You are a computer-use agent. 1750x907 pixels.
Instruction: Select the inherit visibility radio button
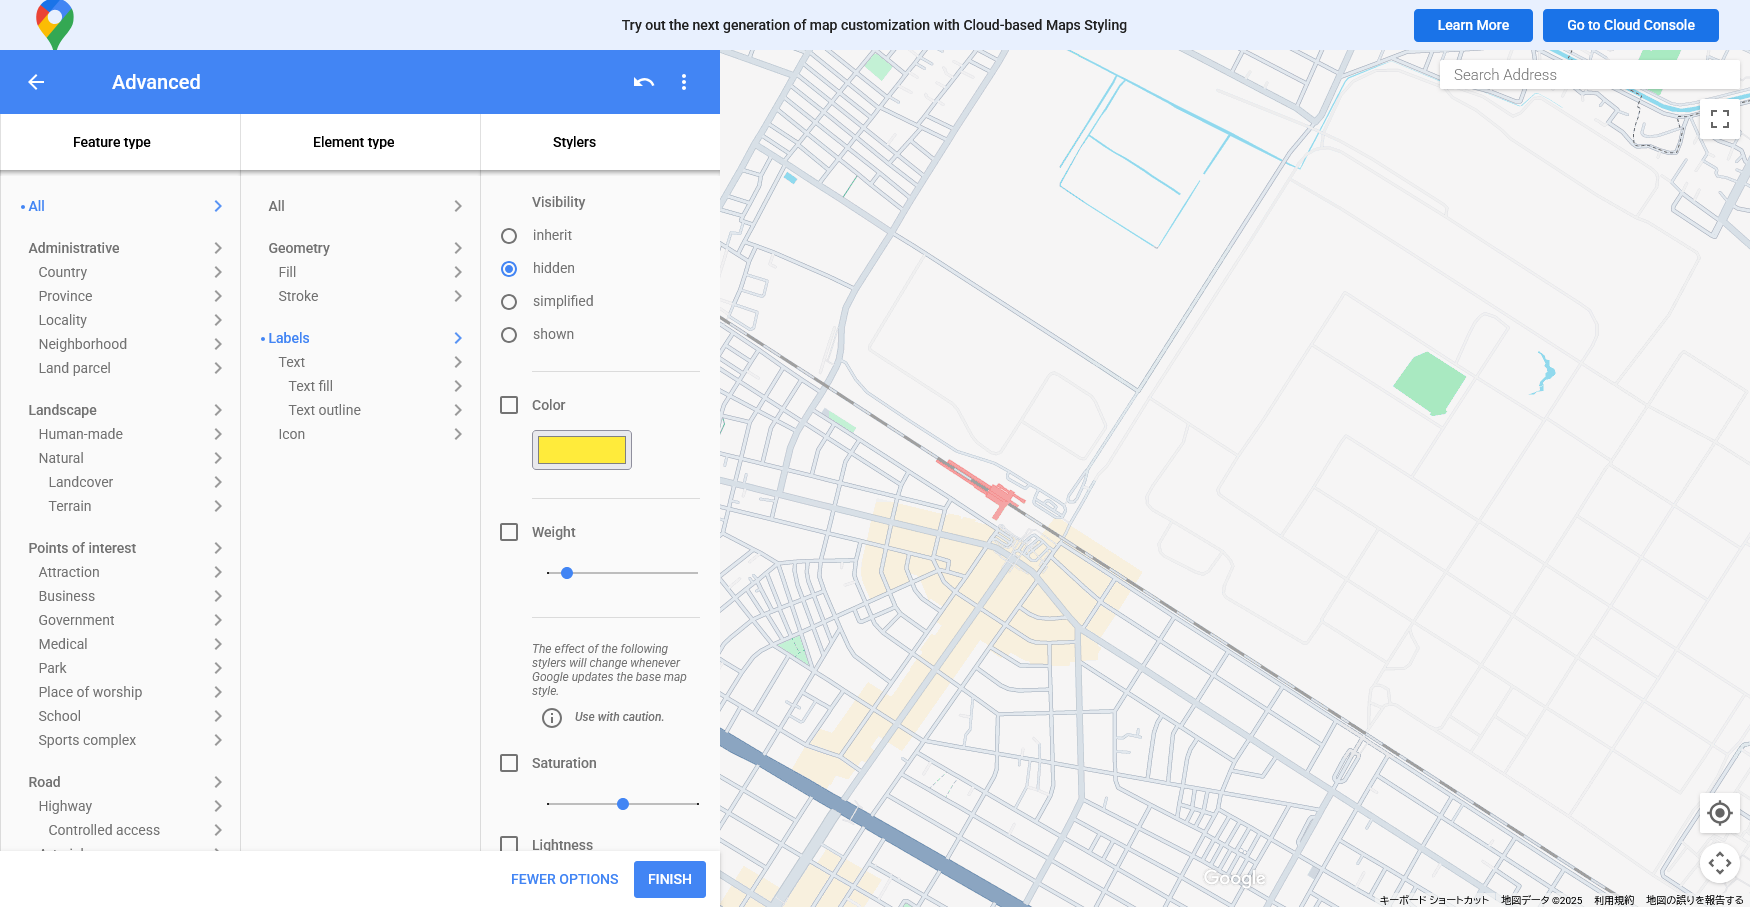pyautogui.click(x=509, y=236)
